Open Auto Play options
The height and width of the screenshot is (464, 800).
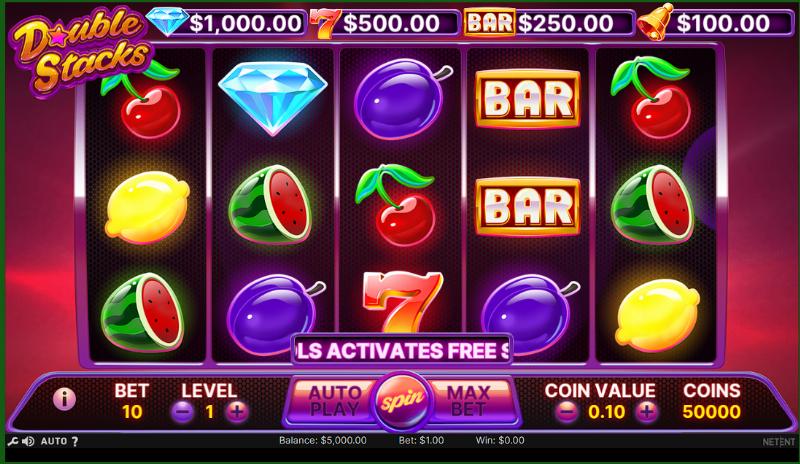[333, 401]
